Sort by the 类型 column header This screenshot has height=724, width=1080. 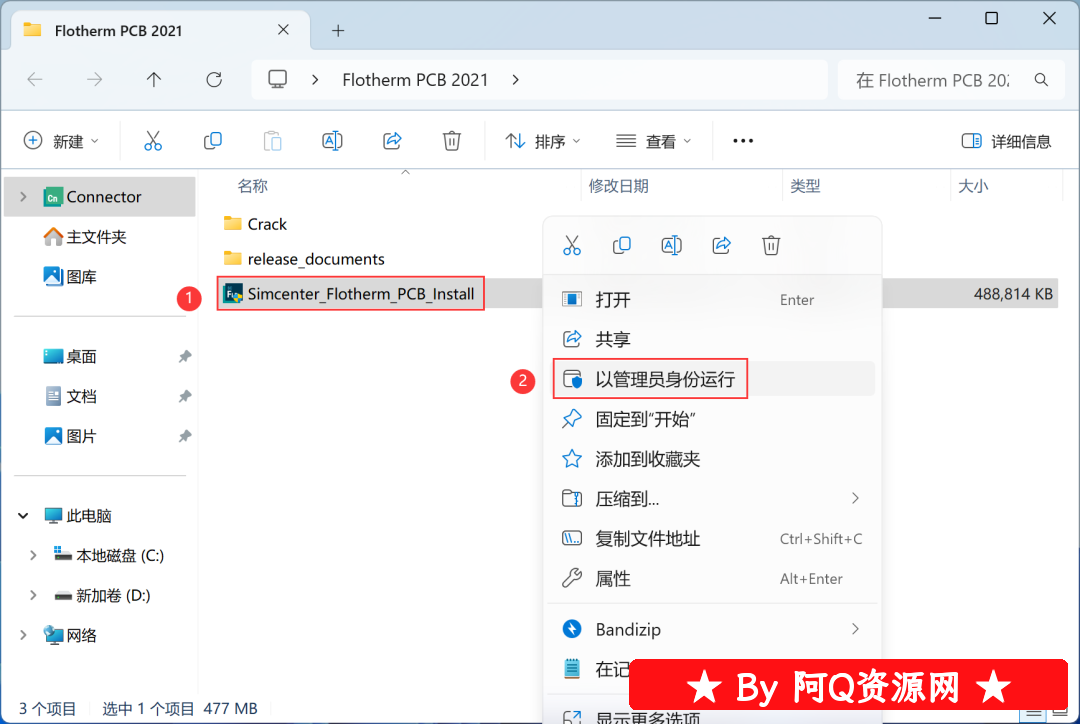(805, 186)
